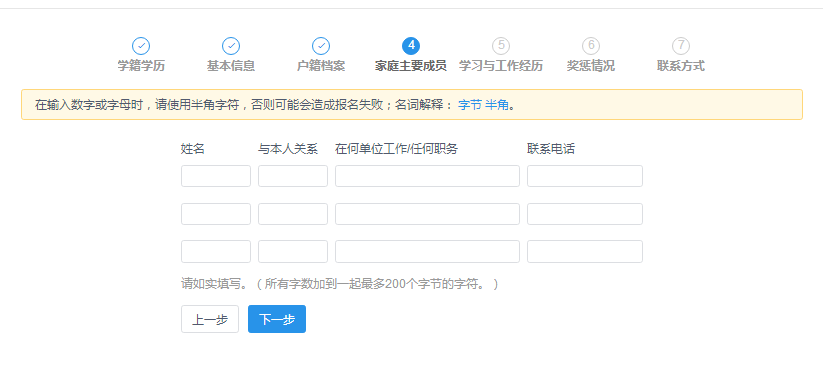This screenshot has height=372, width=823.
Task: Click the 联系电话 column header
Action: (551, 149)
